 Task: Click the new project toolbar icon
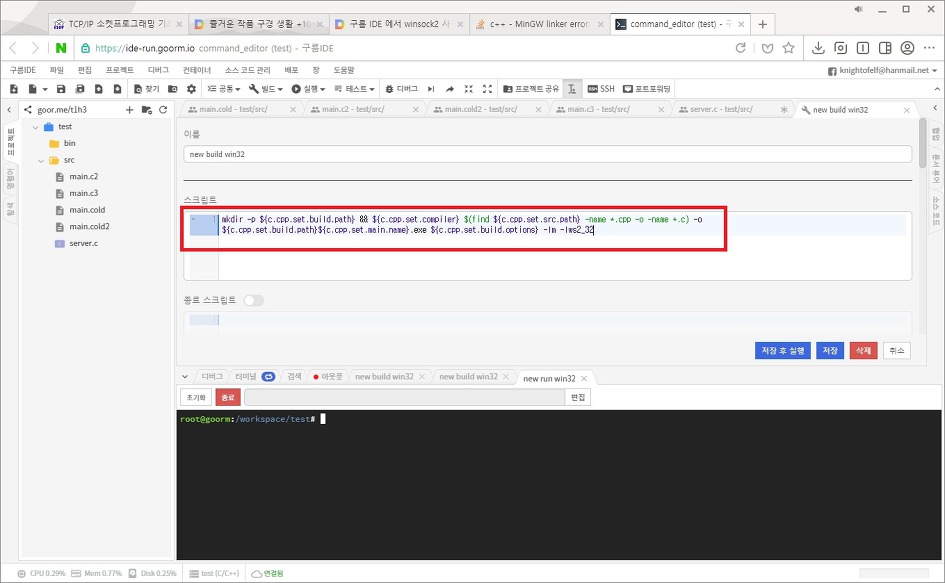click(14, 89)
